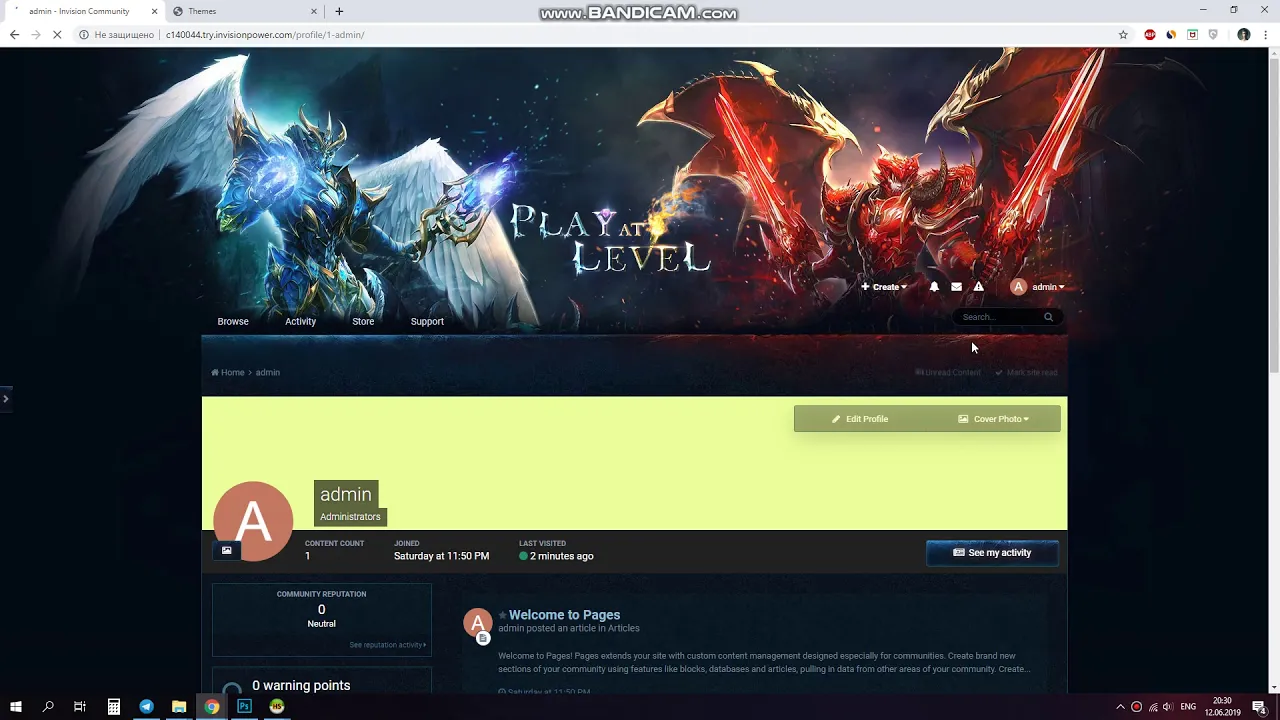The image size is (1280, 720).
Task: Click the admin breadcrumb link
Action: (x=267, y=372)
